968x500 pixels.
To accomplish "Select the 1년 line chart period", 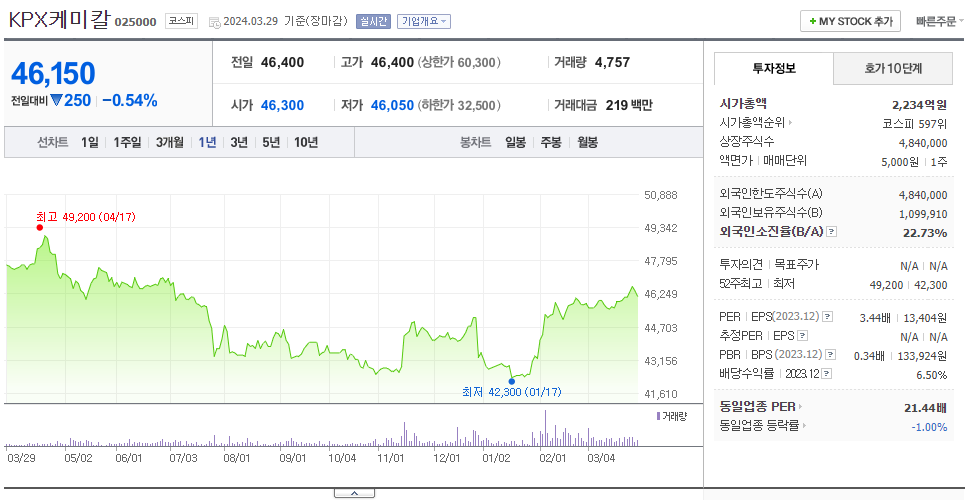I will click(x=207, y=143).
